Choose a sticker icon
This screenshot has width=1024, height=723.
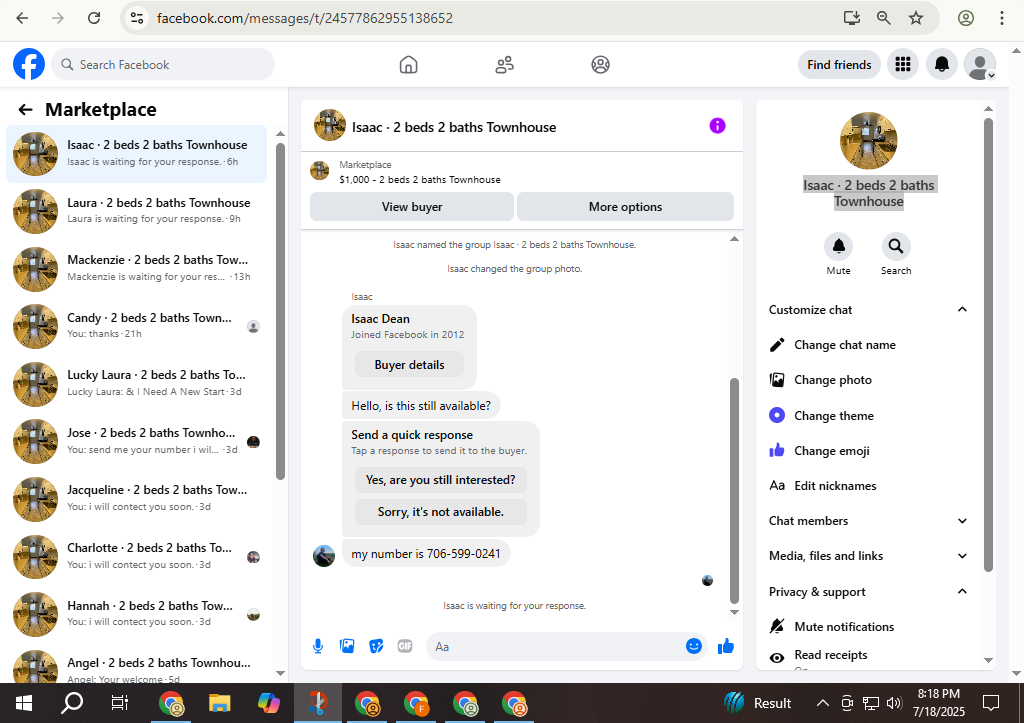point(376,647)
